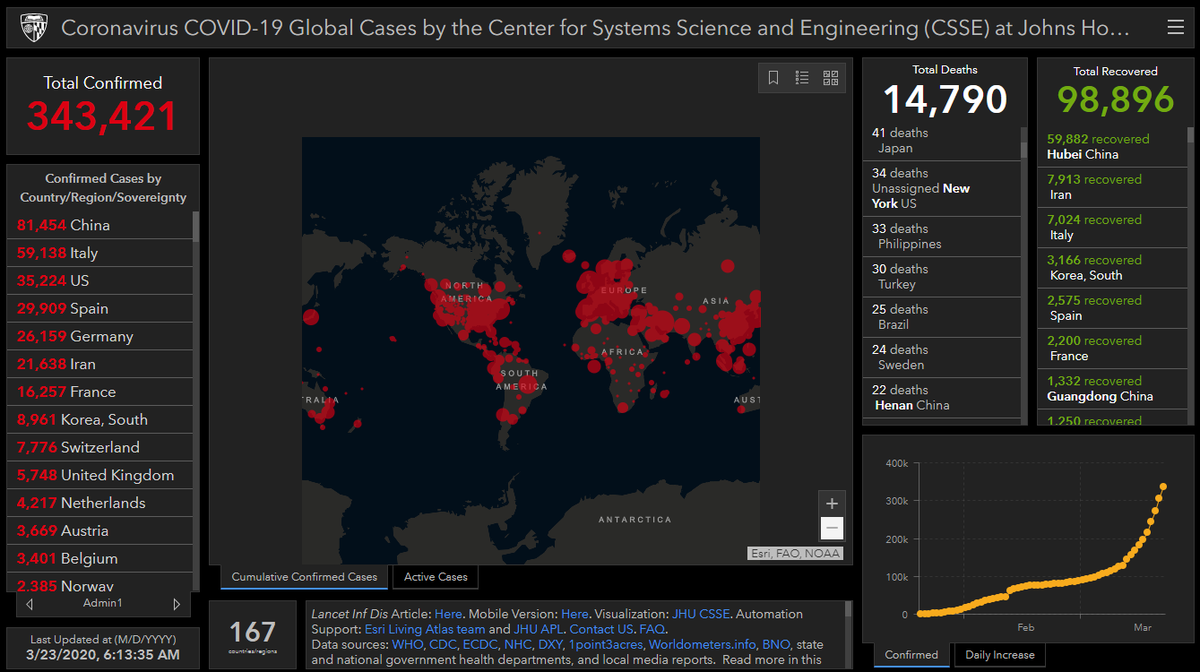Click Brazil 25 deaths entry
Viewport: 1200px width, 672px height.
[x=941, y=317]
